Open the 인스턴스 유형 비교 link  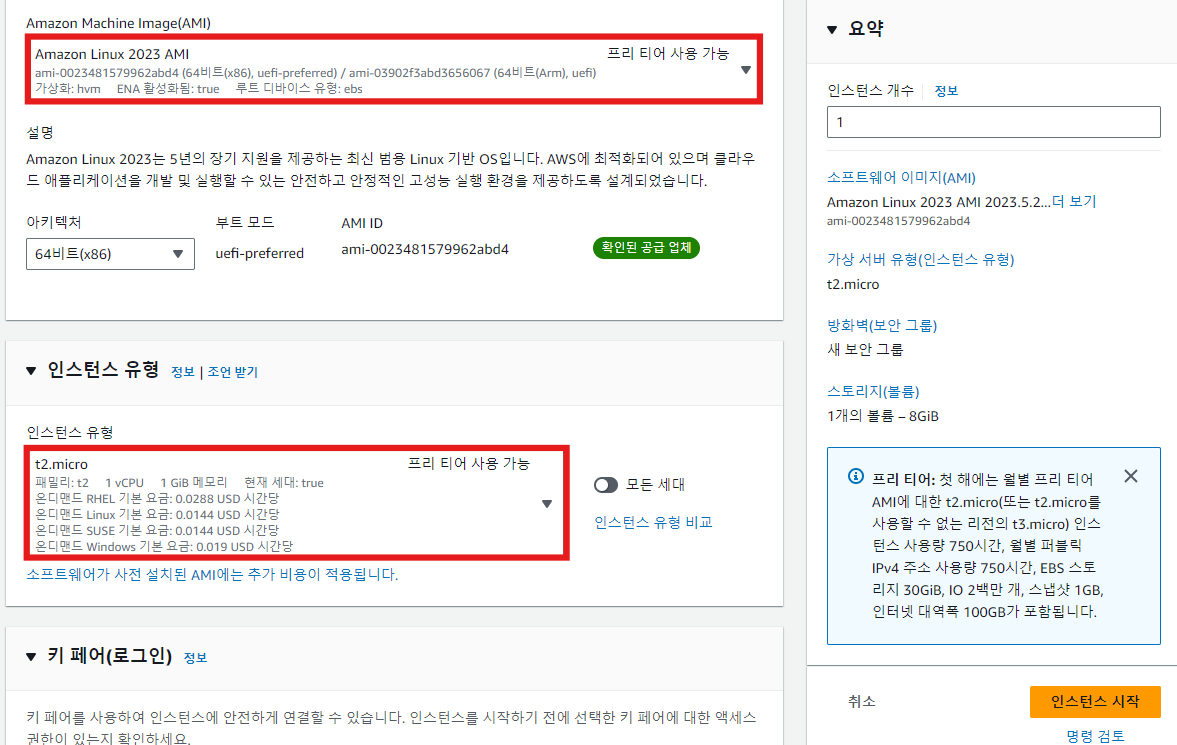(653, 523)
